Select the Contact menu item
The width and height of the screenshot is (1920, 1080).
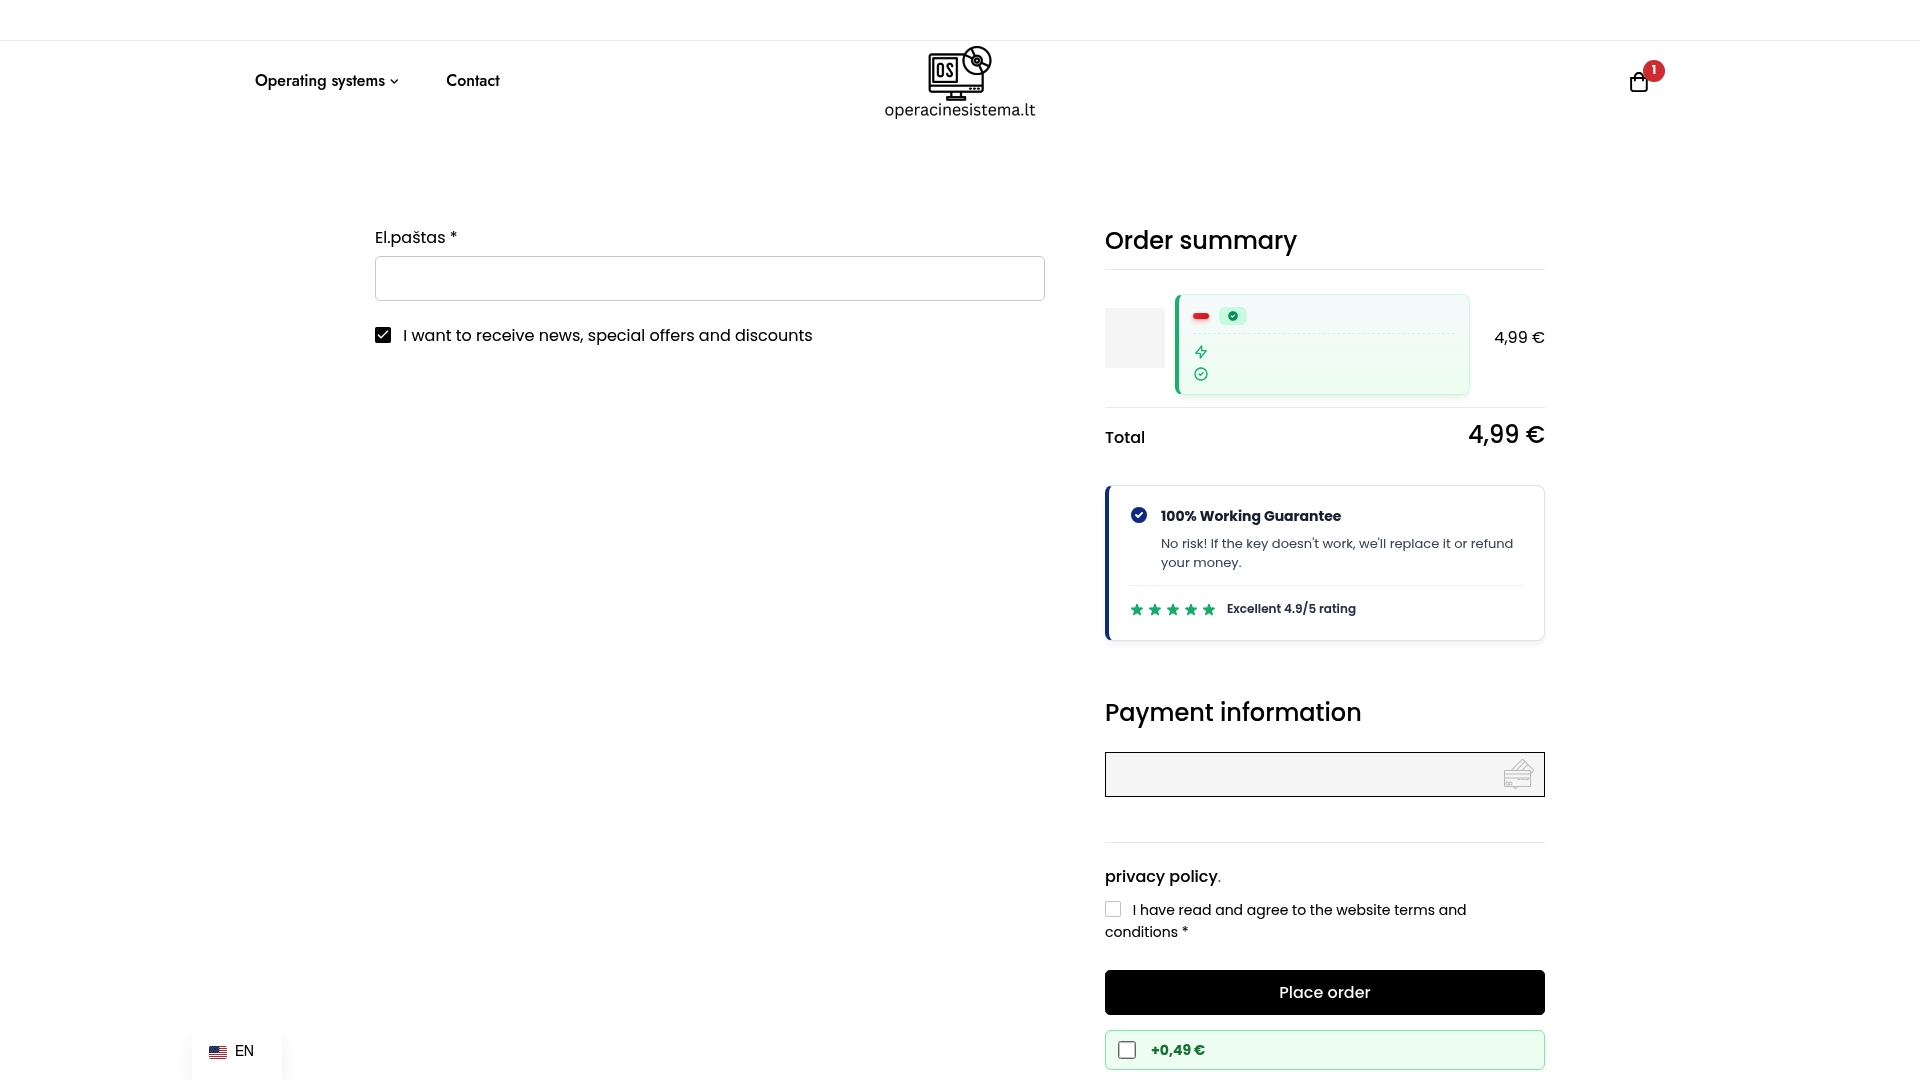(472, 81)
